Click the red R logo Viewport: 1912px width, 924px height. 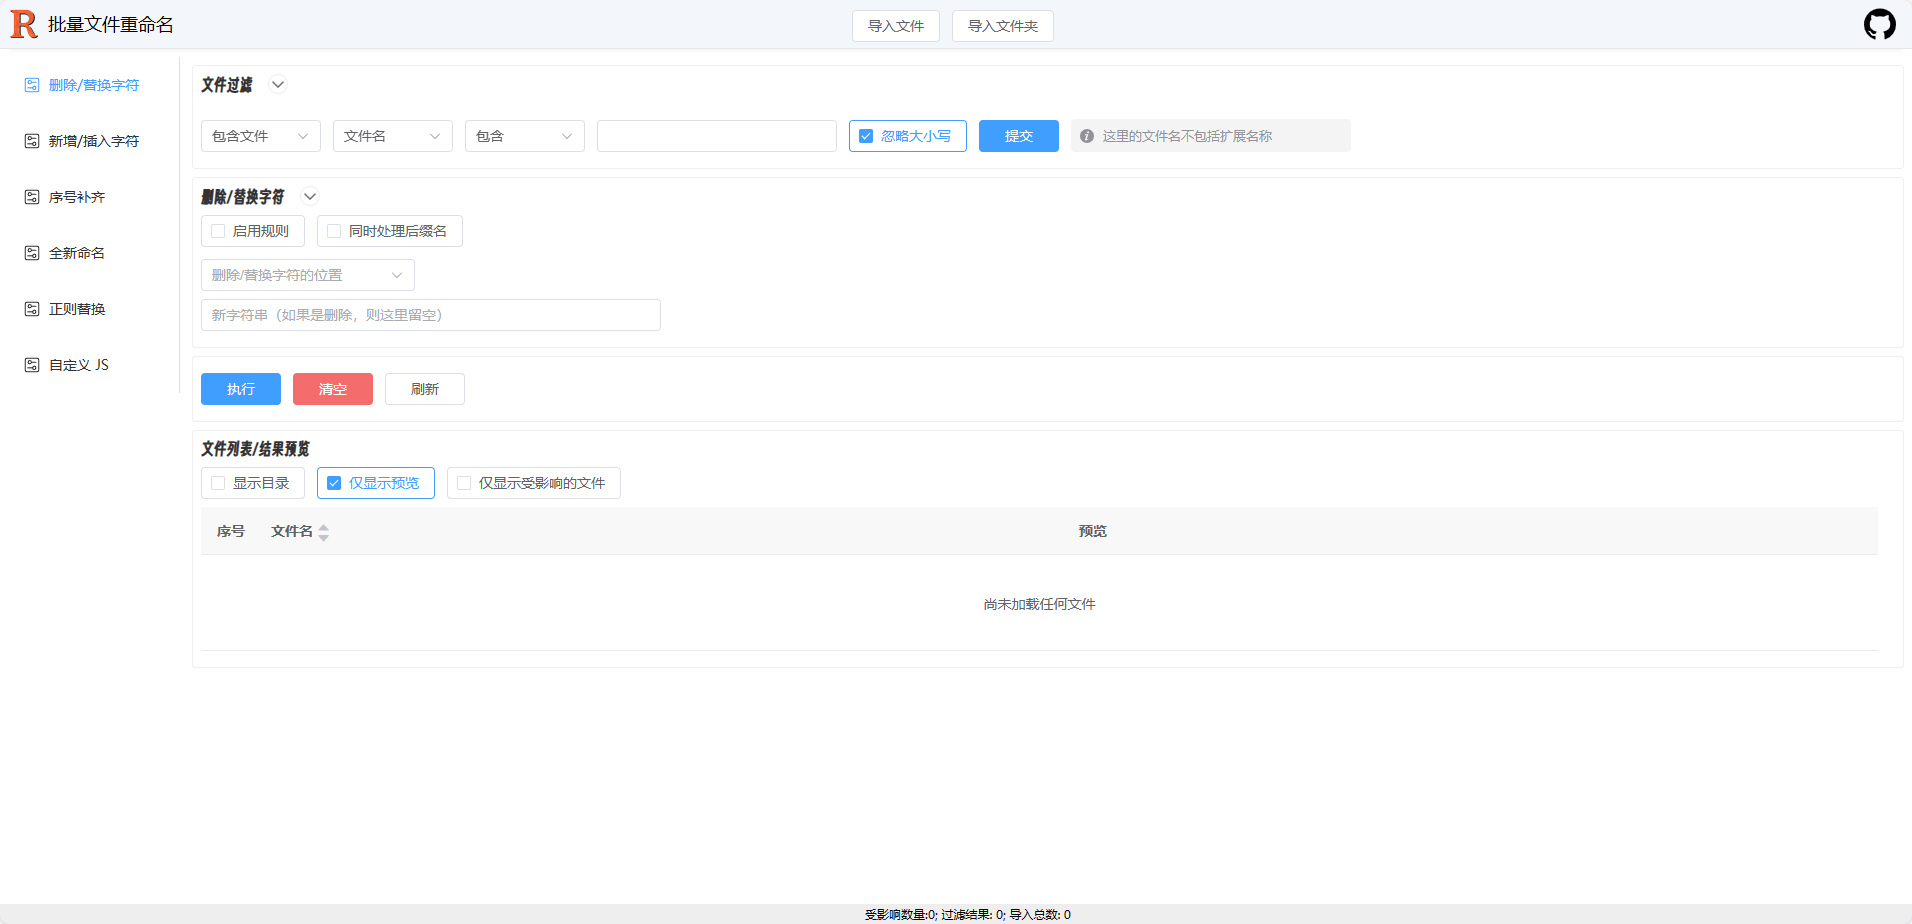coord(23,23)
